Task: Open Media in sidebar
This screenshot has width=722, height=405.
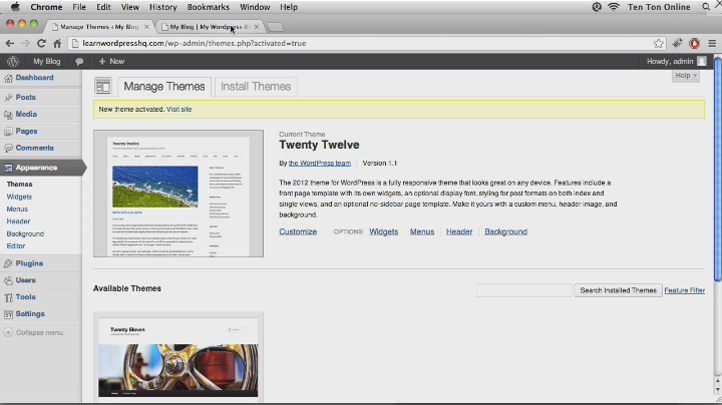Action: [26, 114]
